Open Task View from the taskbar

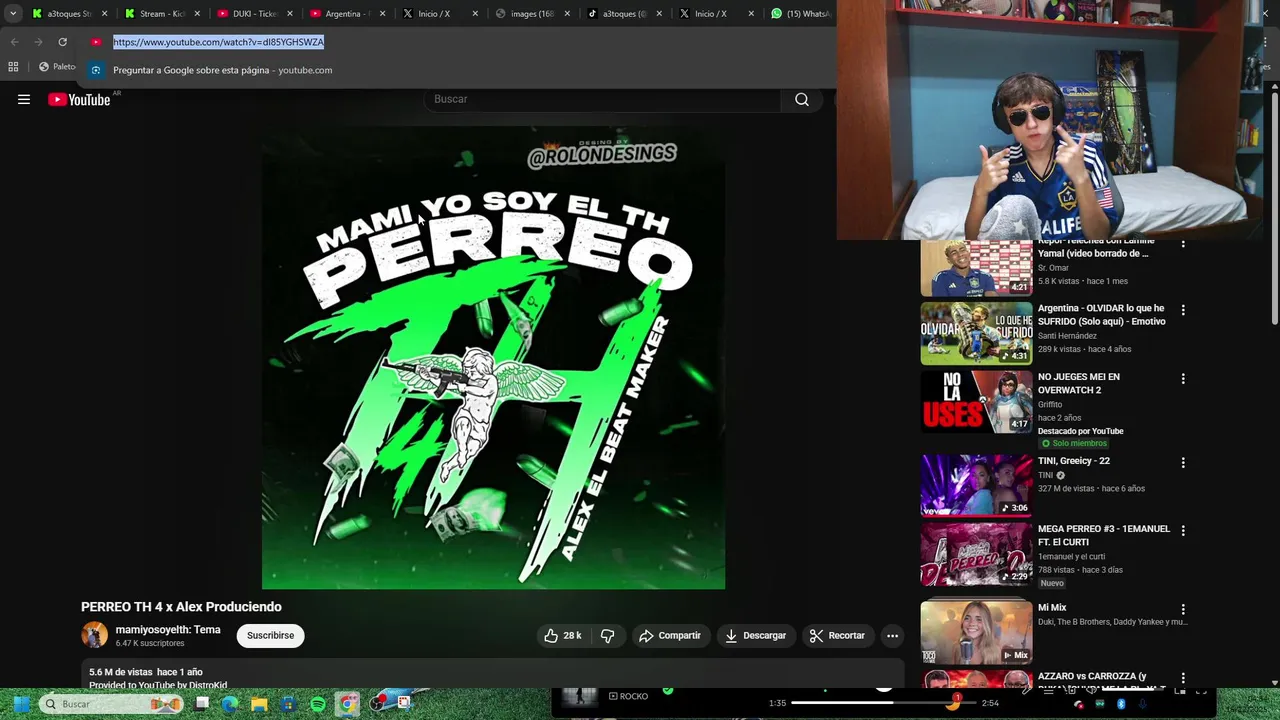tap(202, 704)
